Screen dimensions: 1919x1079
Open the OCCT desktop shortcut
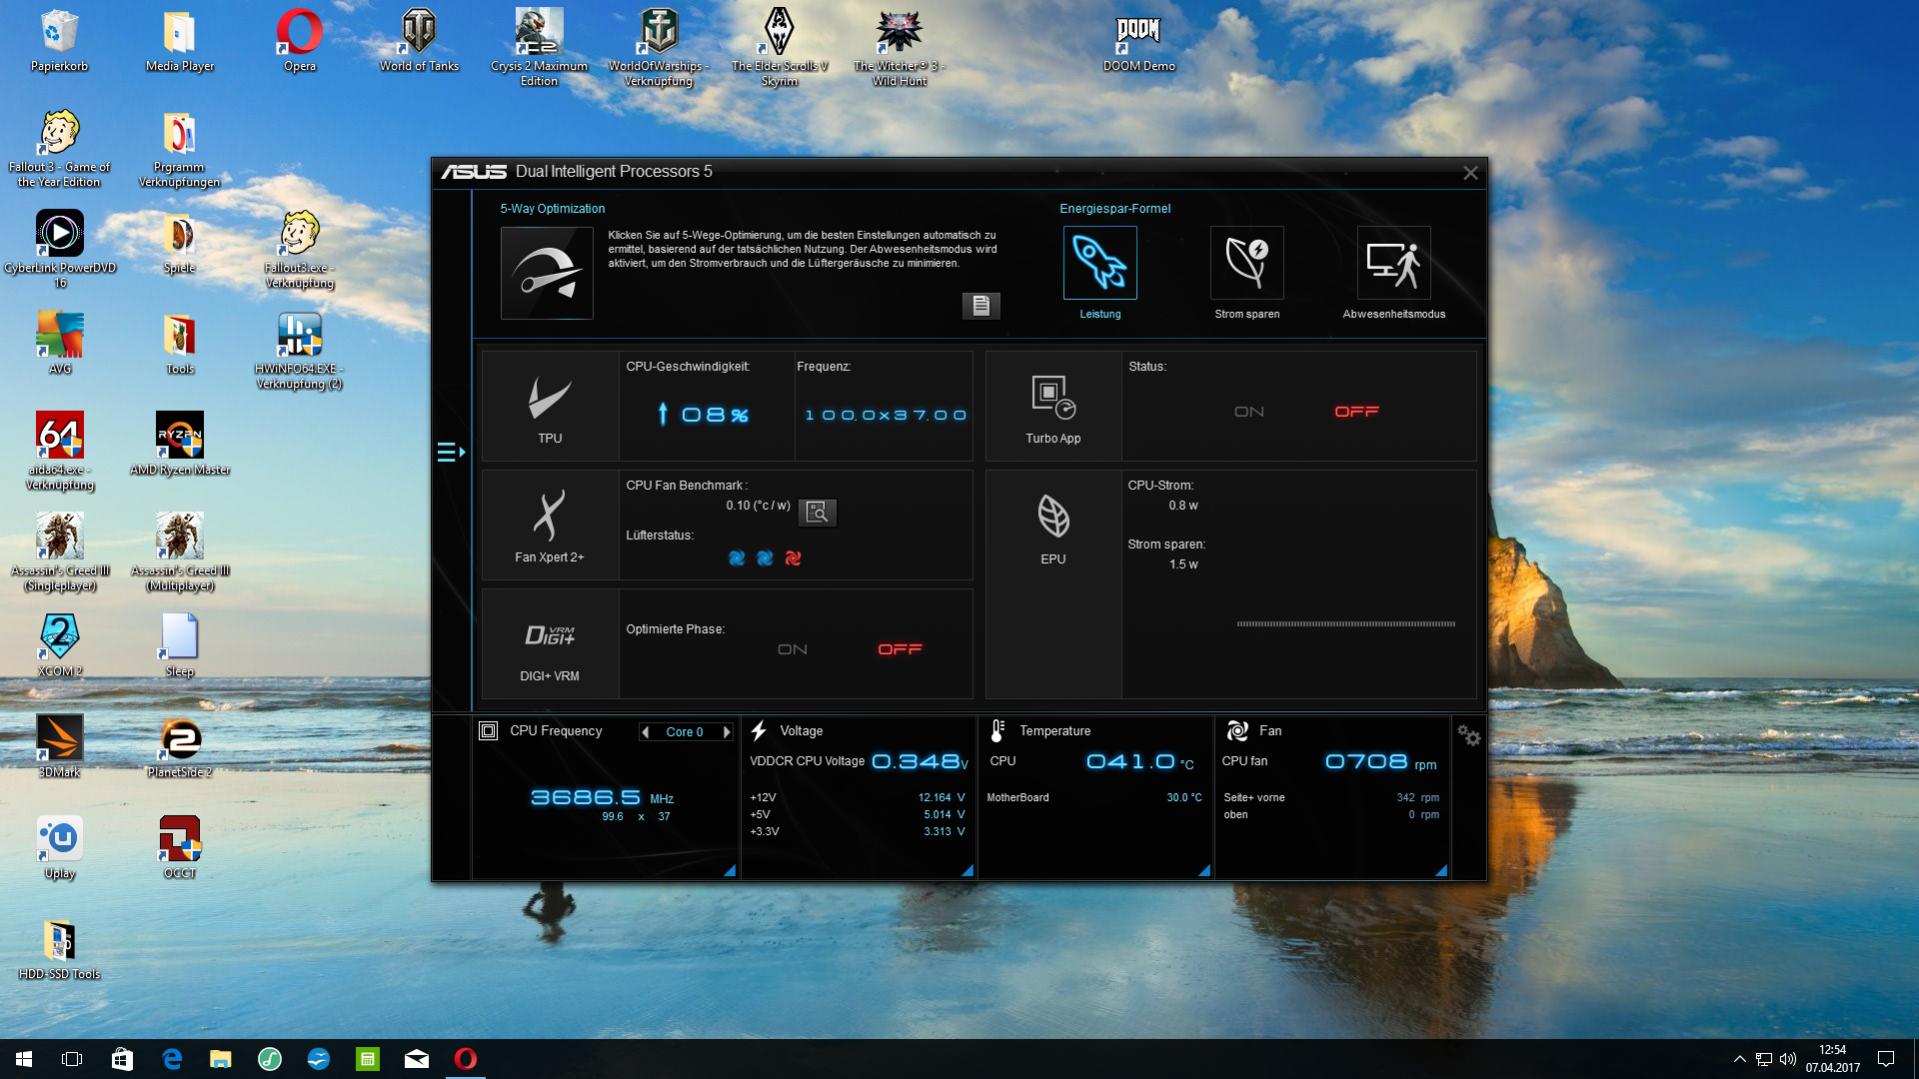point(180,847)
